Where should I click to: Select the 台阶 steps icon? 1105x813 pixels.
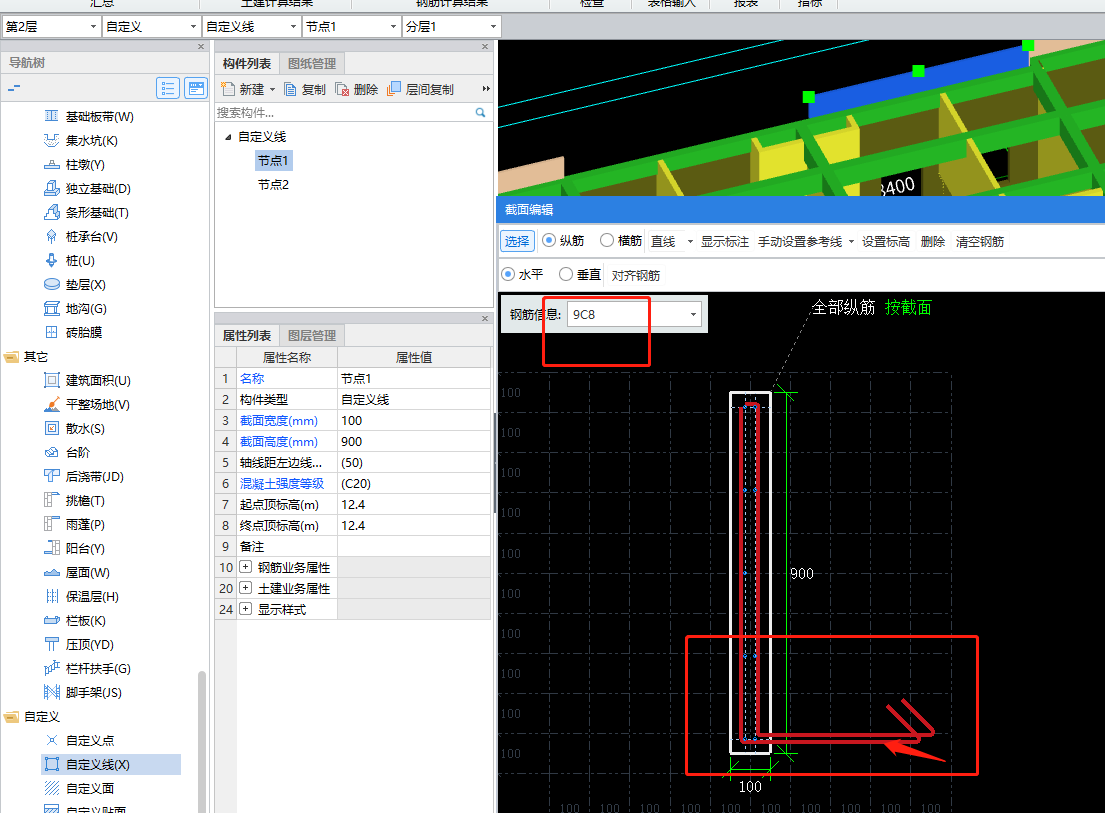tap(51, 452)
